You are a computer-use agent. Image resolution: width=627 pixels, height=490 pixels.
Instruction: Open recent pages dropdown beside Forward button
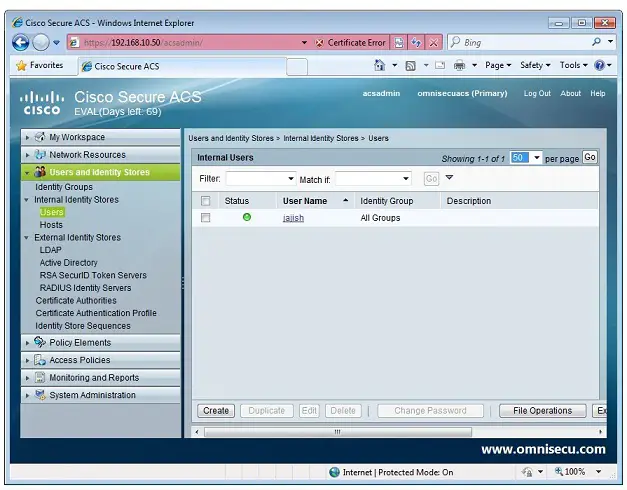click(x=56, y=42)
